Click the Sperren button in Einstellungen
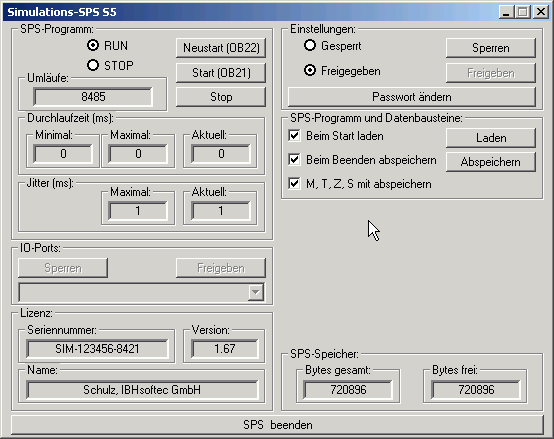 [491, 48]
